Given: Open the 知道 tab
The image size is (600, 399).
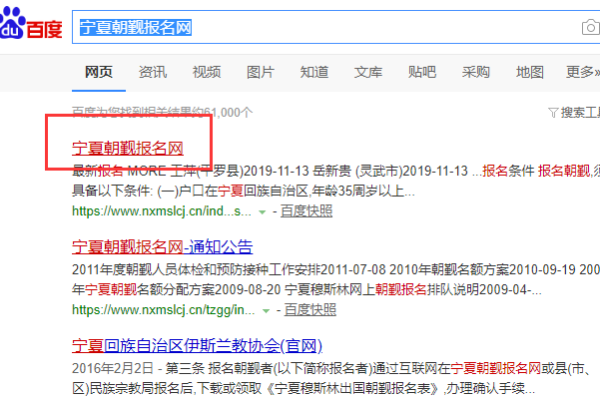Looking at the screenshot, I should tap(314, 72).
